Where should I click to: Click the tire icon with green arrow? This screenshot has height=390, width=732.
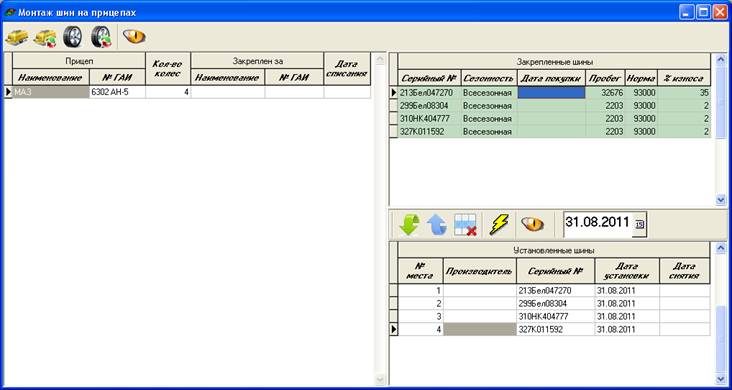101,37
